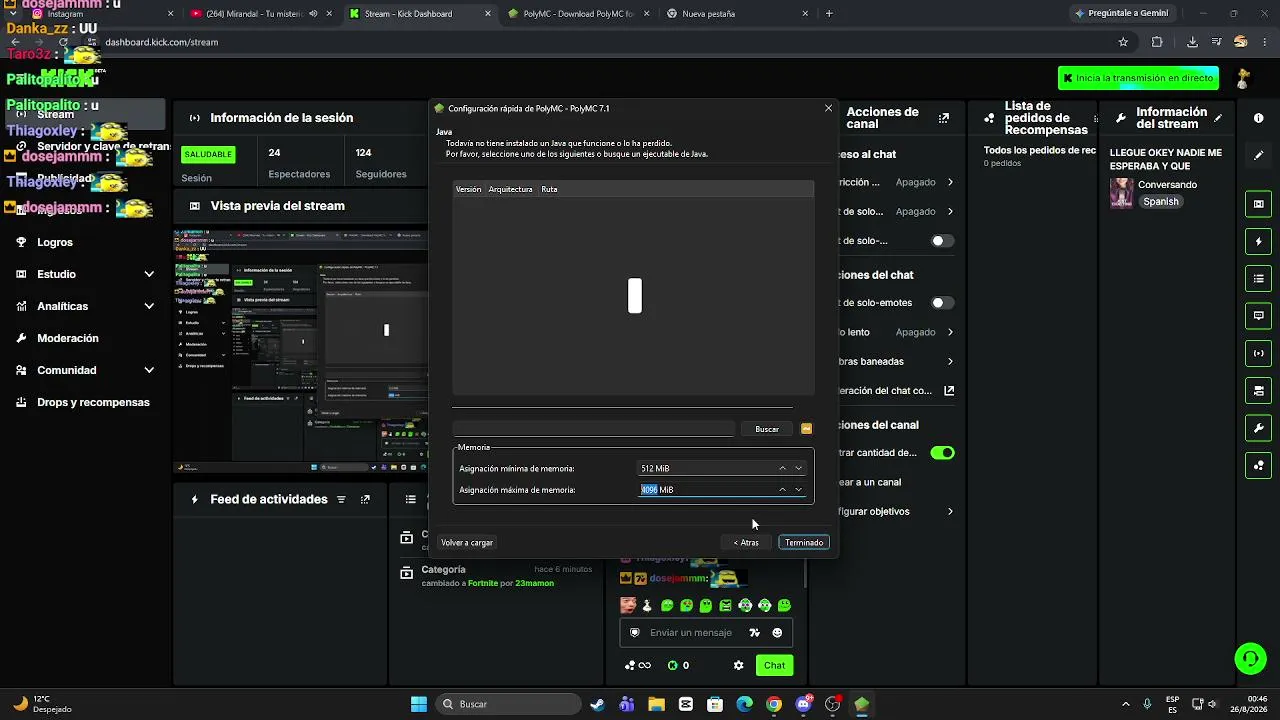Open the Fortnite category link
This screenshot has width=1280, height=720.
482,583
